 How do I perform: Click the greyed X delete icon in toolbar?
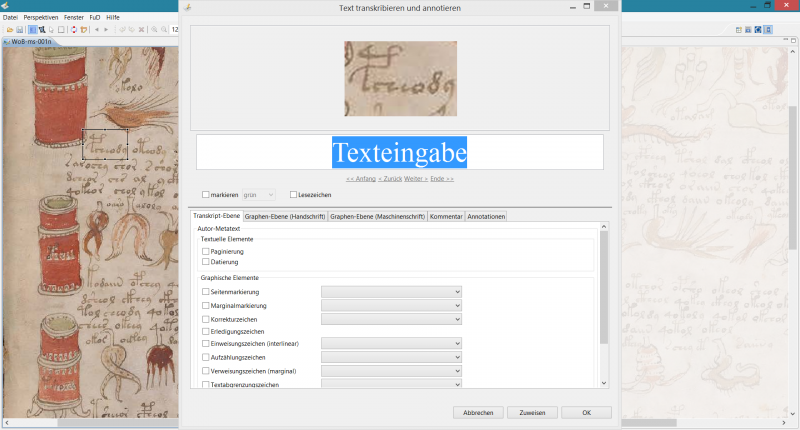point(141,30)
